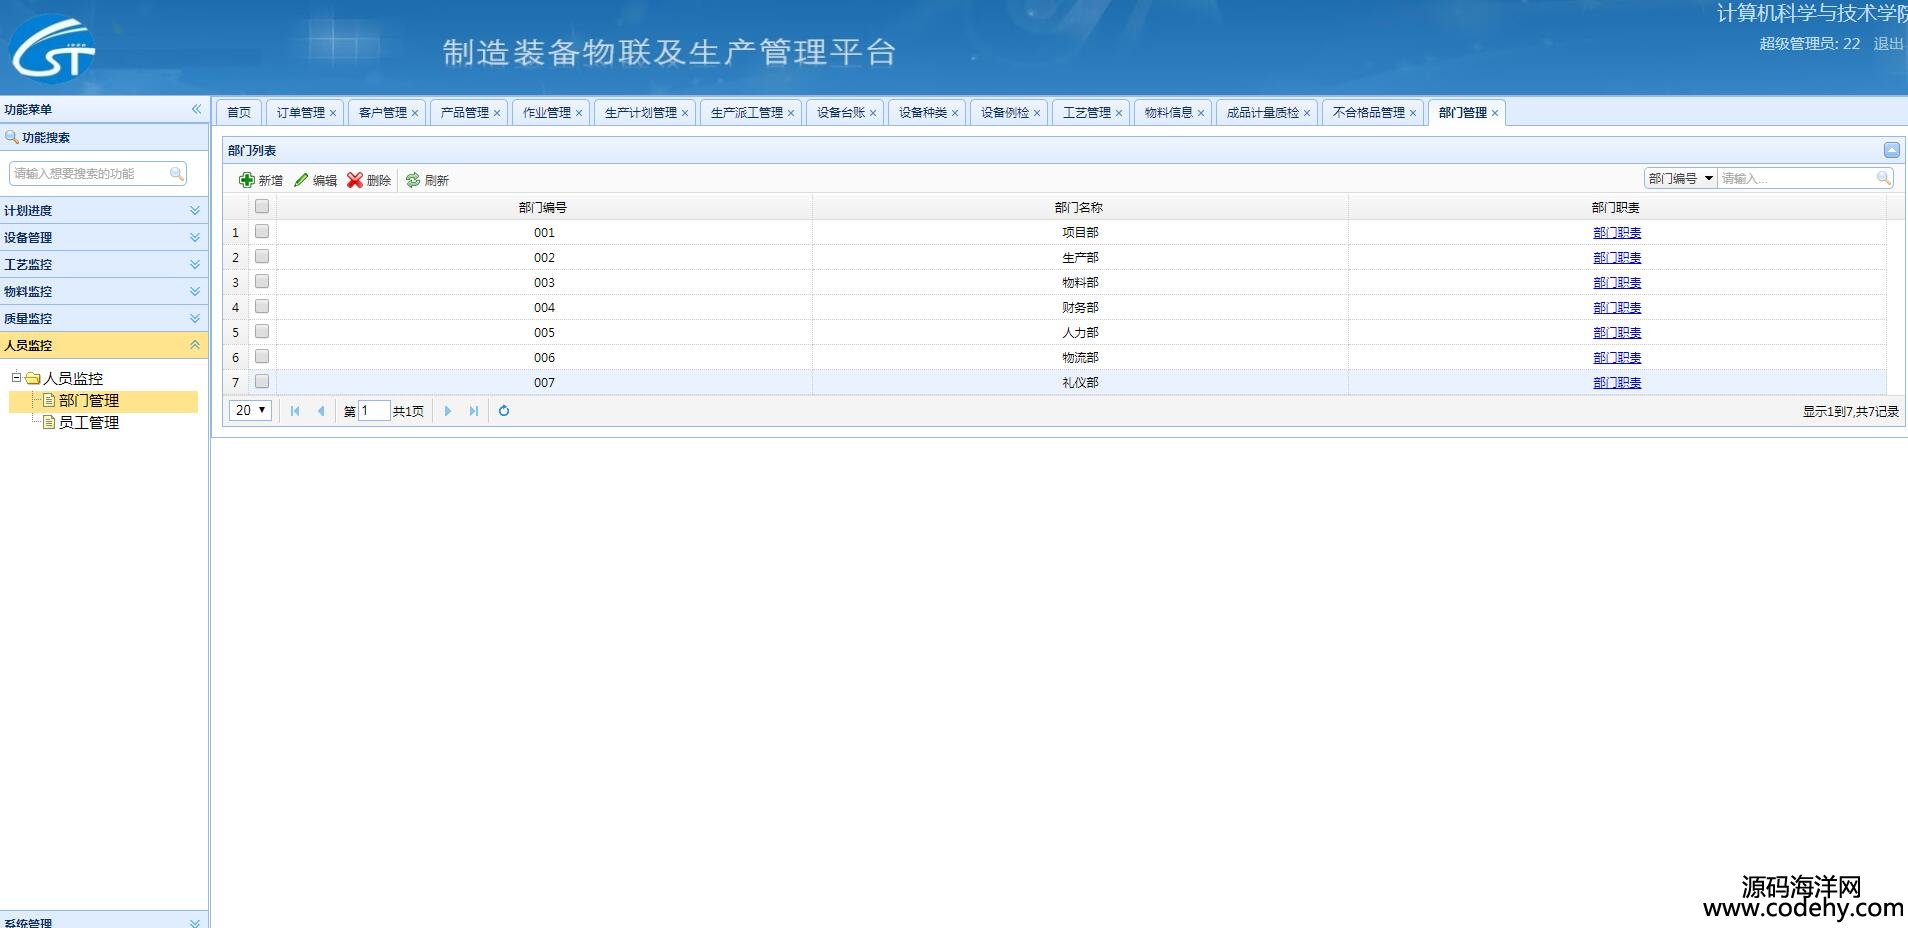Click the pagination reload icon
Screen dimensions: 1908x928
[504, 411]
